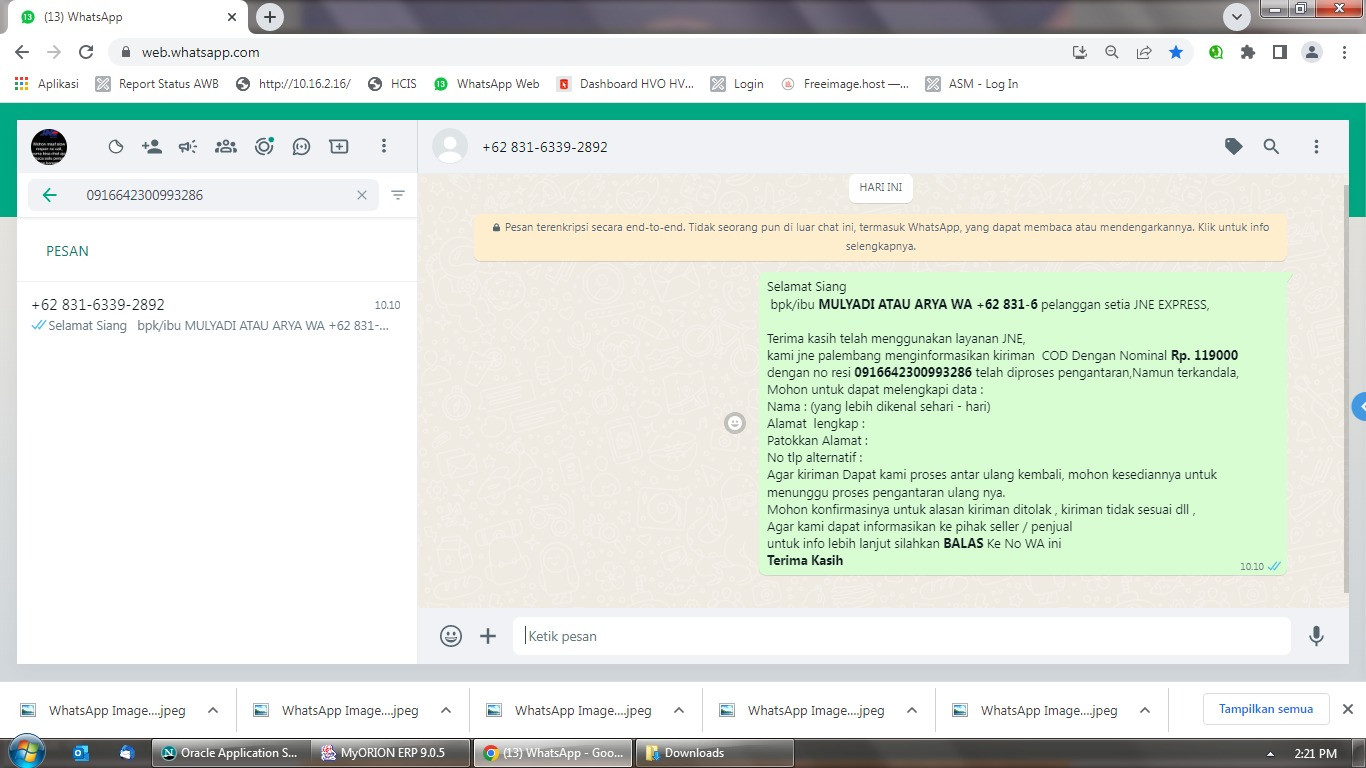This screenshot has height=768, width=1366.
Task: Share this page icon in address bar
Action: [x=1144, y=52]
